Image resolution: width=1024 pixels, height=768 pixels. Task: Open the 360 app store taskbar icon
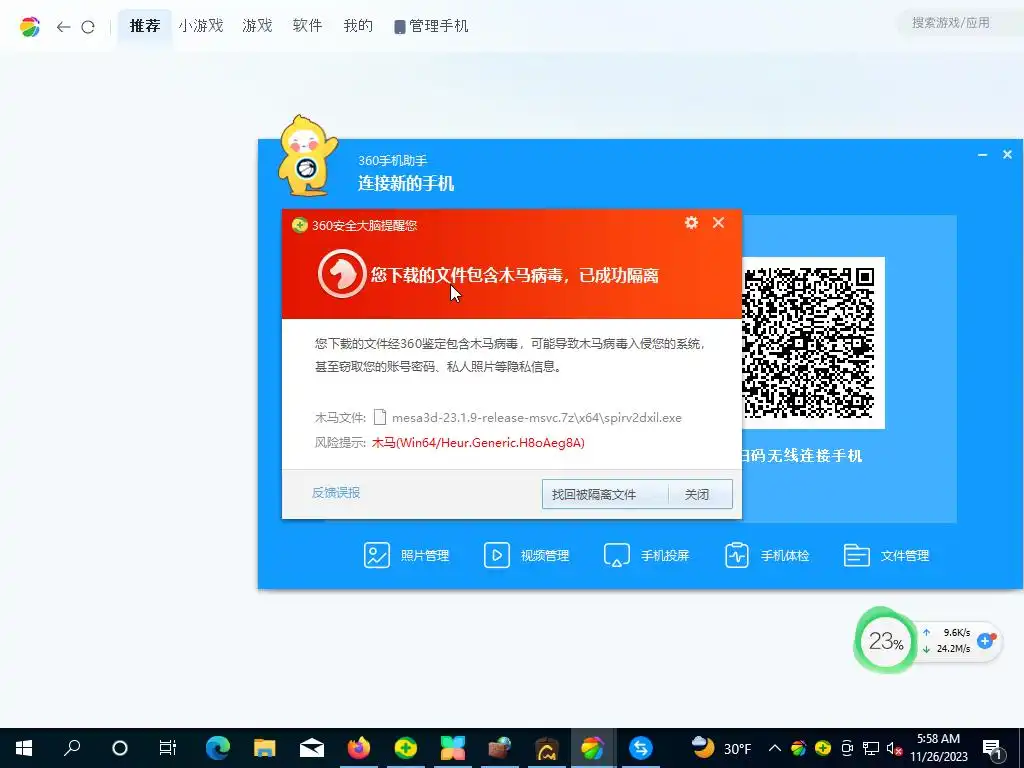pos(592,748)
